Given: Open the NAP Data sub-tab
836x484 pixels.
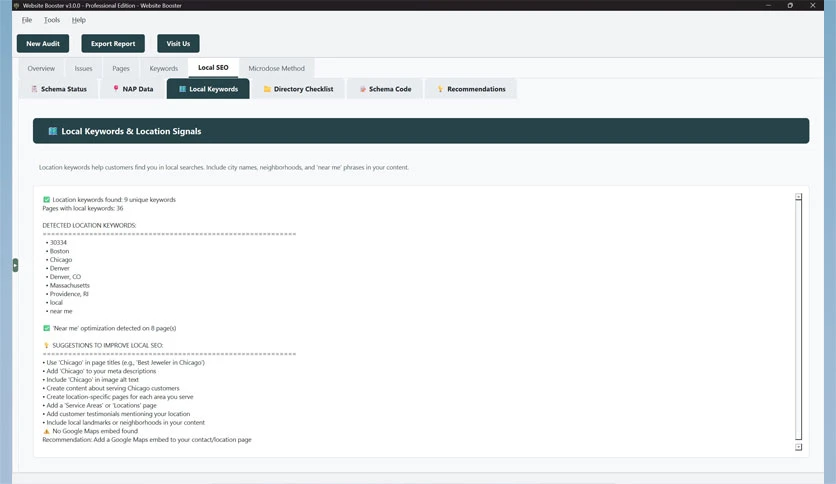Looking at the screenshot, I should [x=133, y=89].
